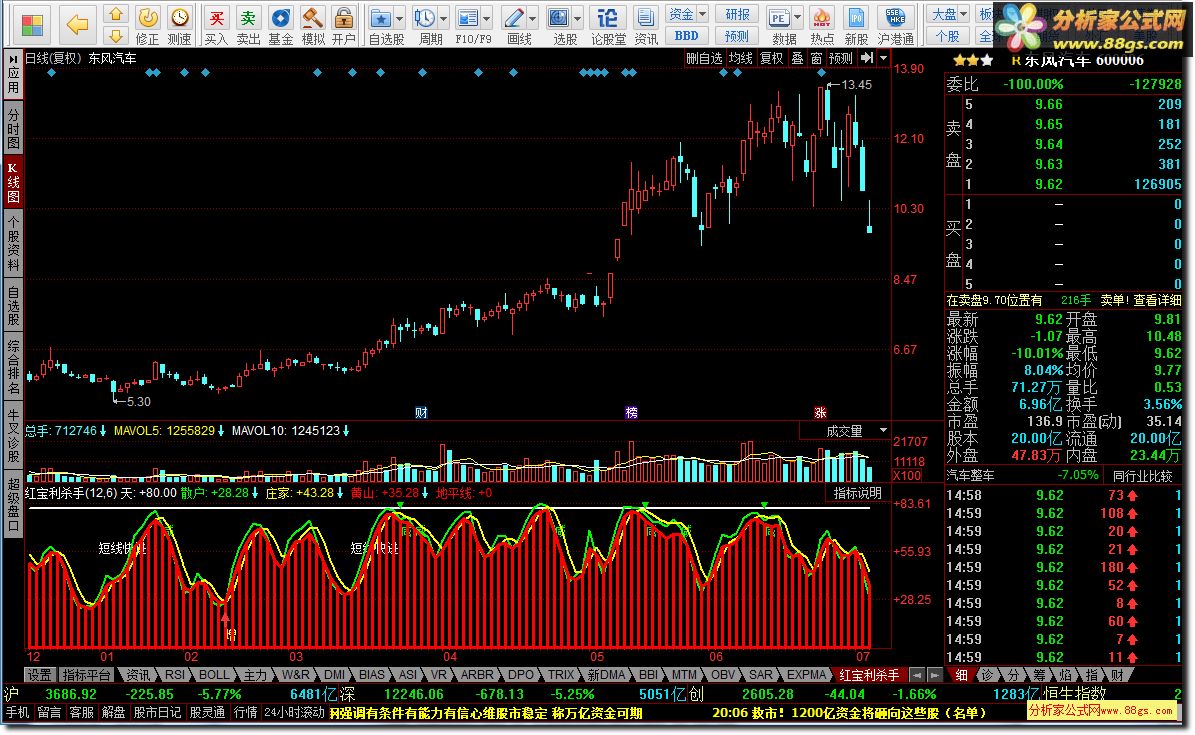Click the skip-to-end arrow on chart toolbar

click(x=867, y=58)
